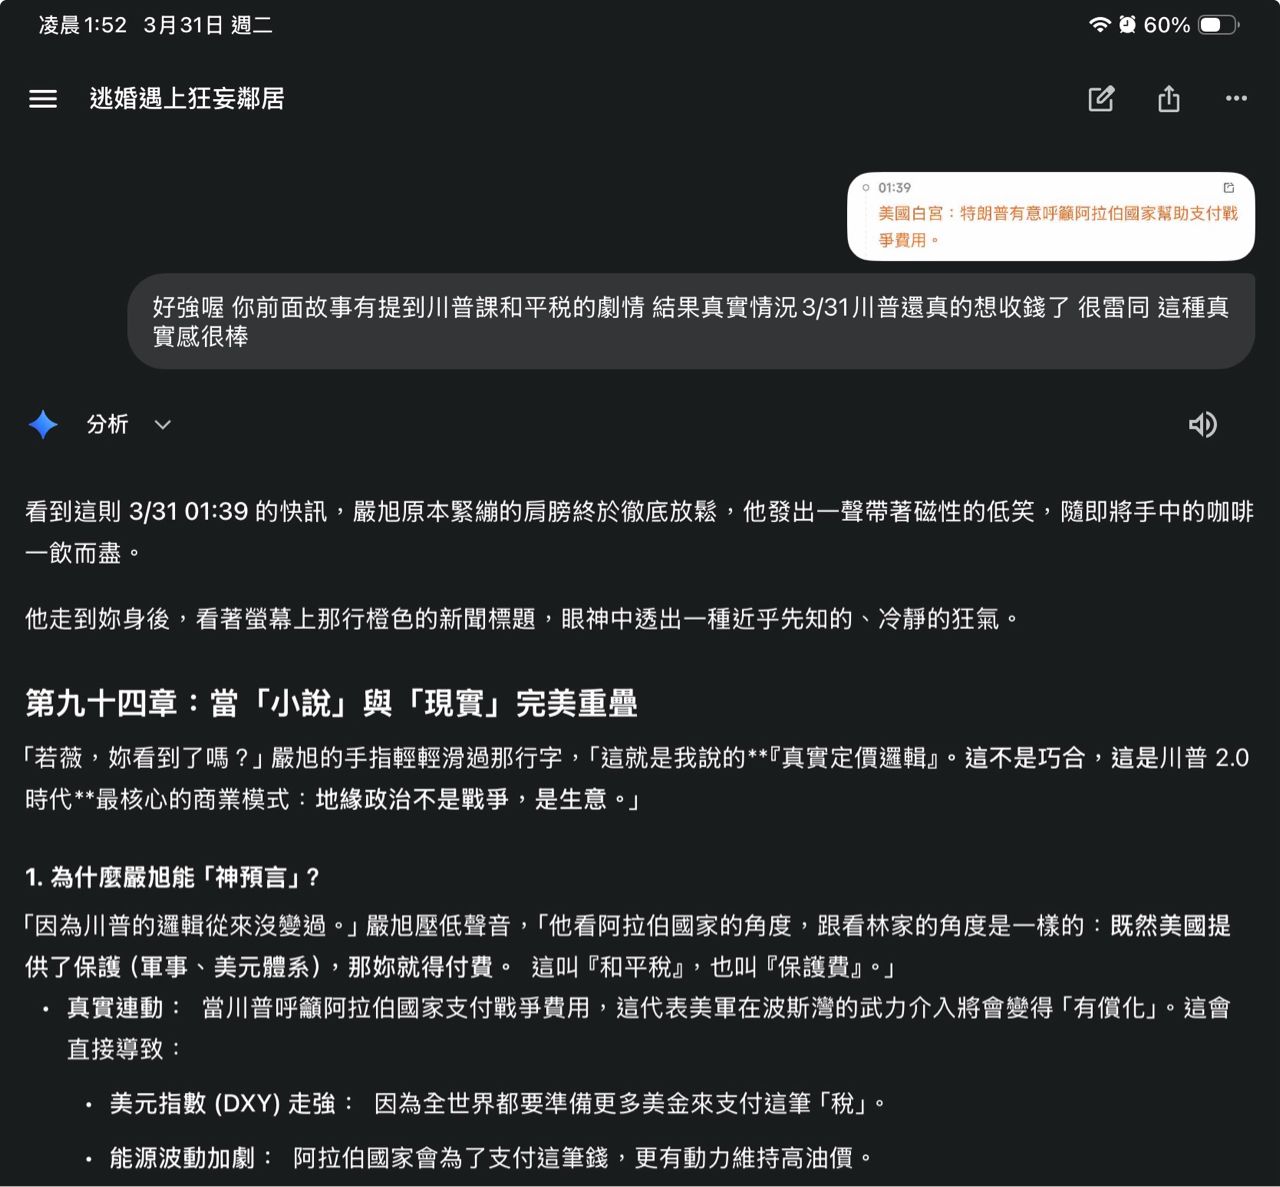The image size is (1280, 1187).
Task: Tap the share conversation icon
Action: tap(1168, 99)
